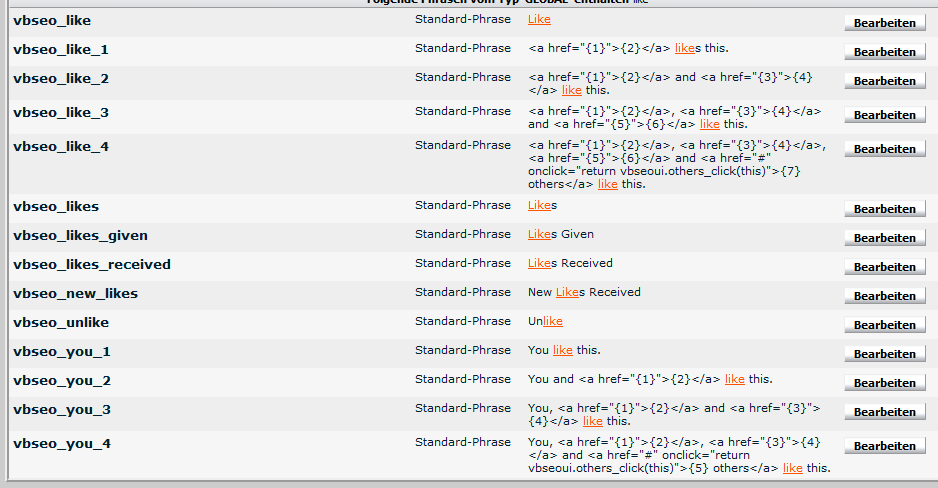938x488 pixels.
Task: Select the vbseo_unlike phrase name
Action: pos(61,323)
